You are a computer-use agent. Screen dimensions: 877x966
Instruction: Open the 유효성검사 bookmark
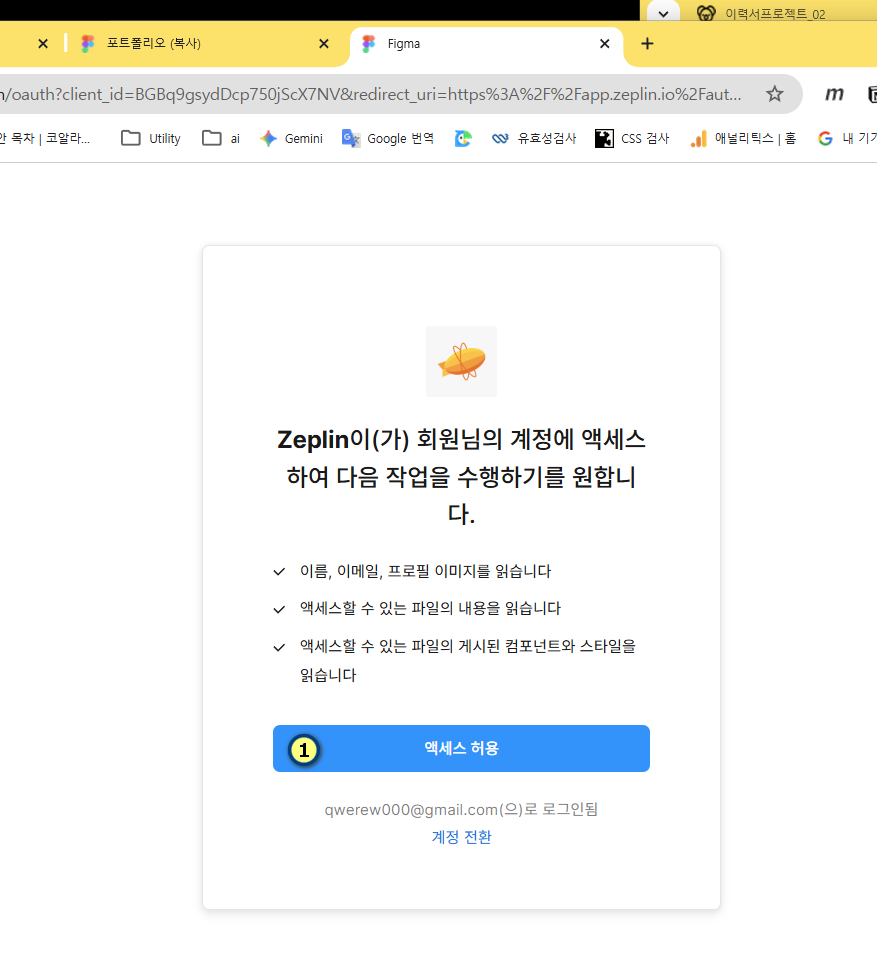click(x=534, y=139)
